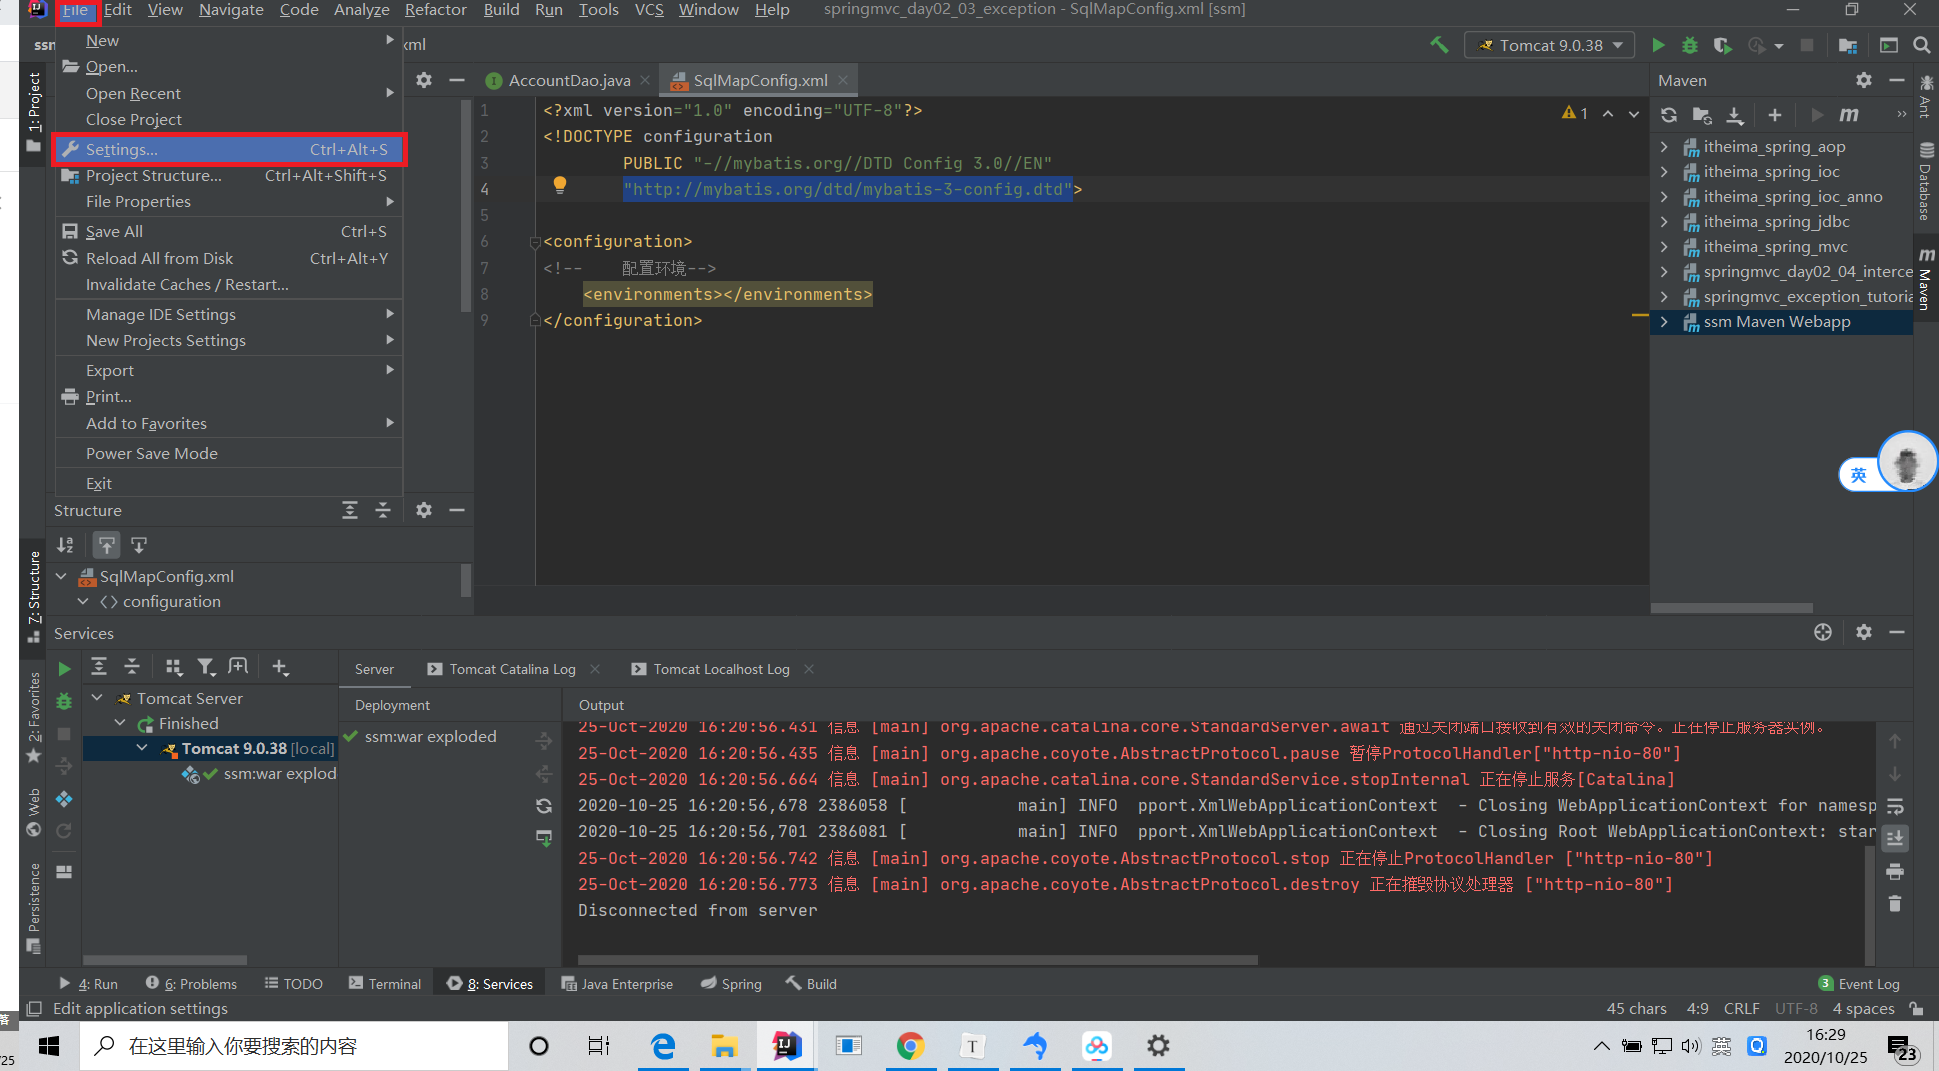Expand the itheima_spring_aop Maven module

click(x=1663, y=146)
